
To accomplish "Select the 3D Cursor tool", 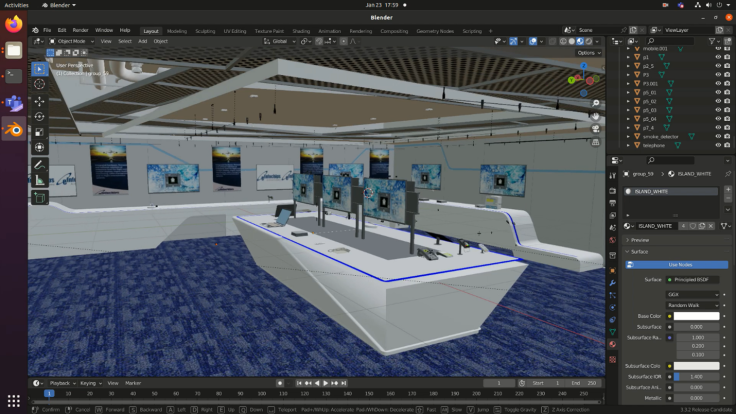I will tap(40, 85).
